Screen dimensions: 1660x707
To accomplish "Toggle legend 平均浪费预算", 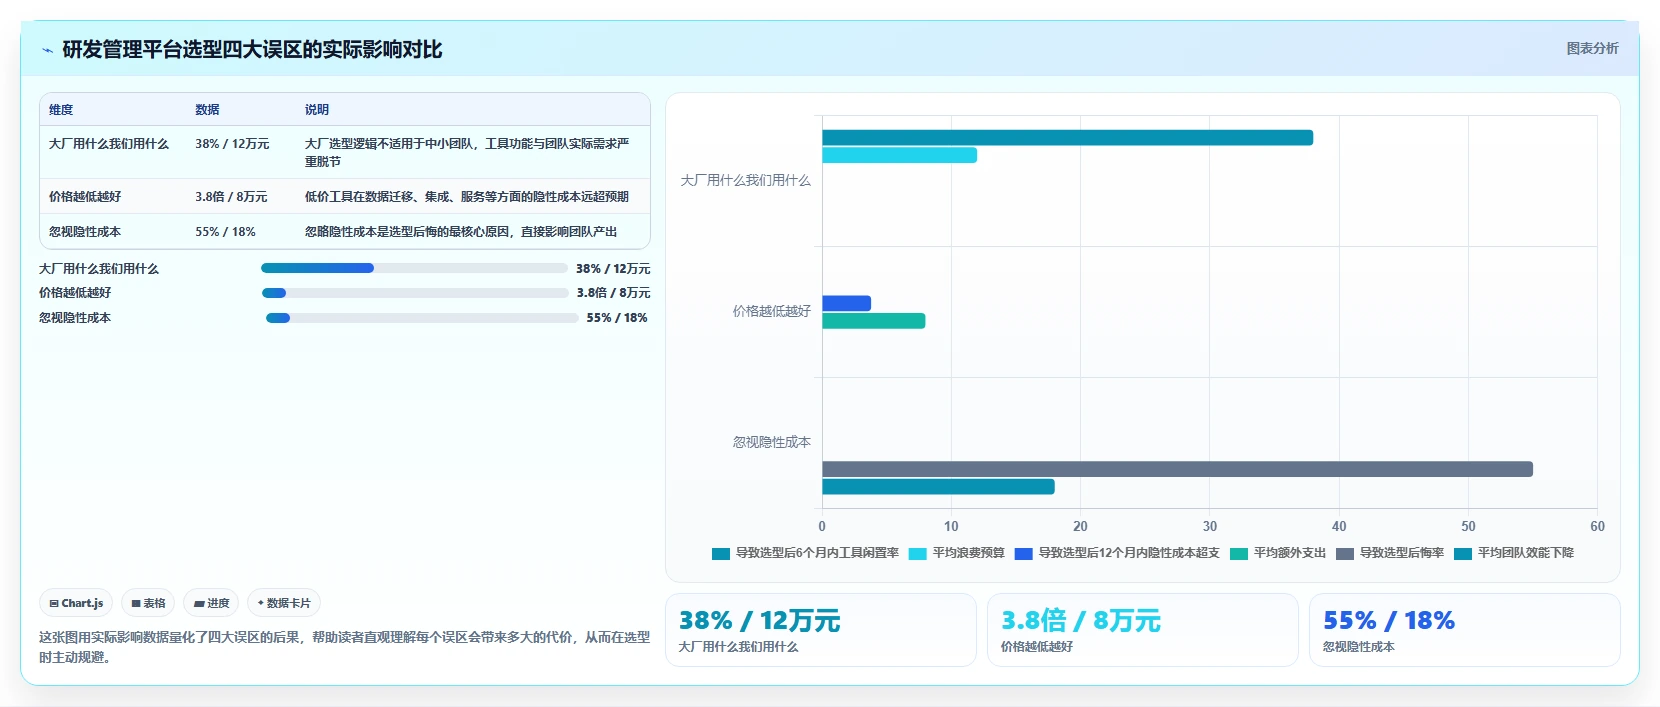I will 957,553.
